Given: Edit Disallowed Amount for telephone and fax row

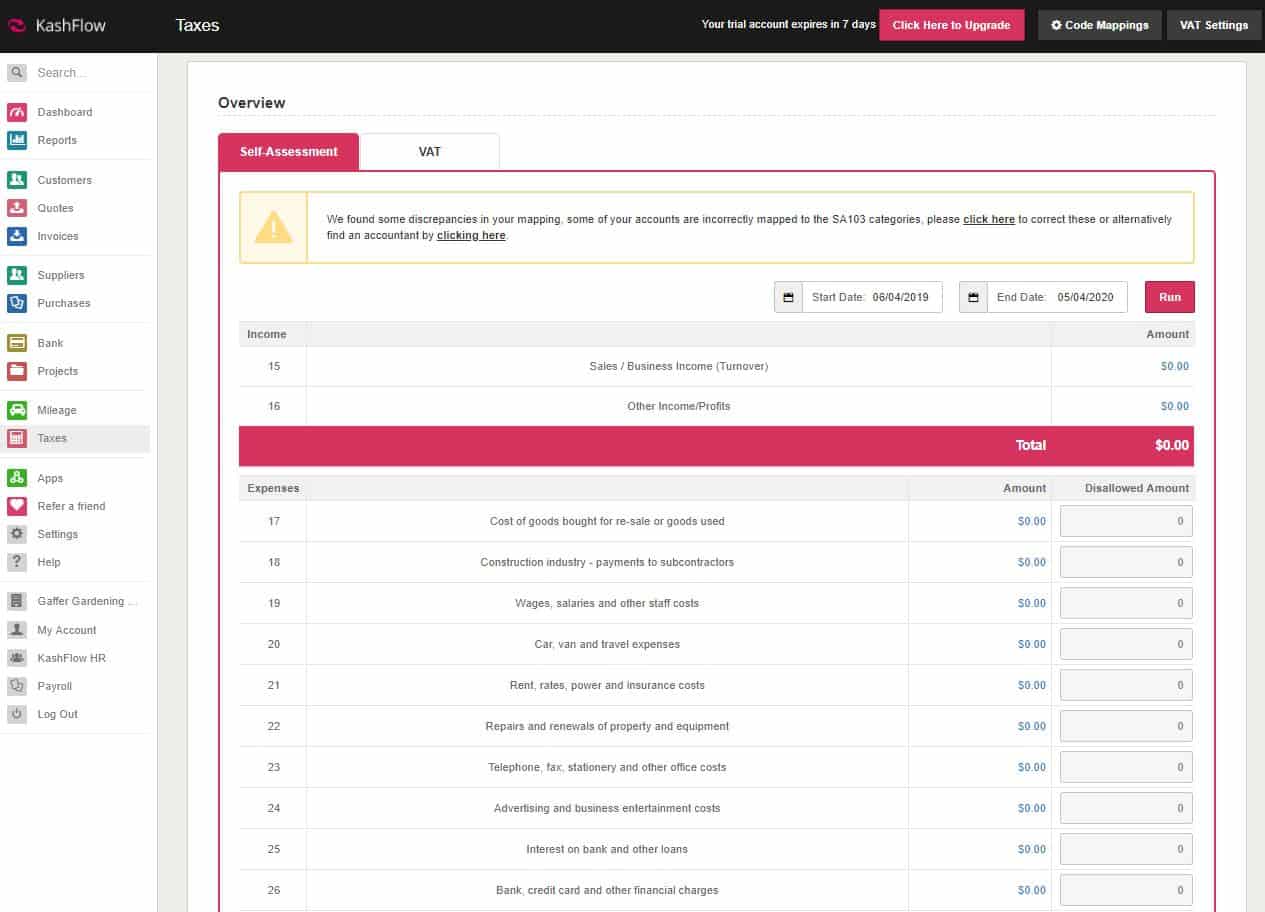Looking at the screenshot, I should tap(1126, 767).
